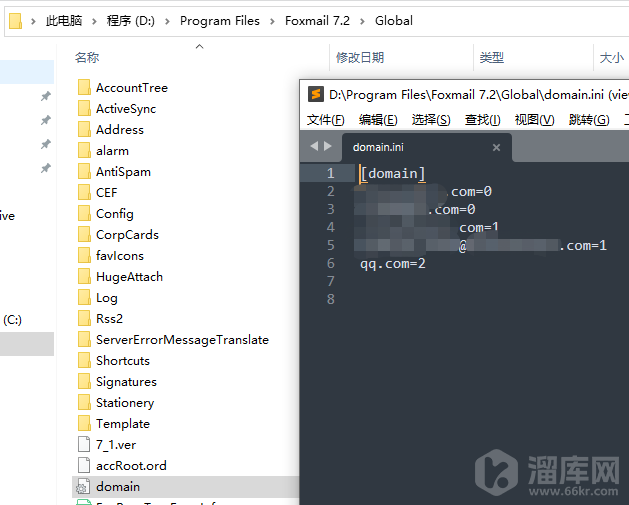Screen dimensions: 629x505
Task: Sort files by 大小 column
Action: point(611,57)
